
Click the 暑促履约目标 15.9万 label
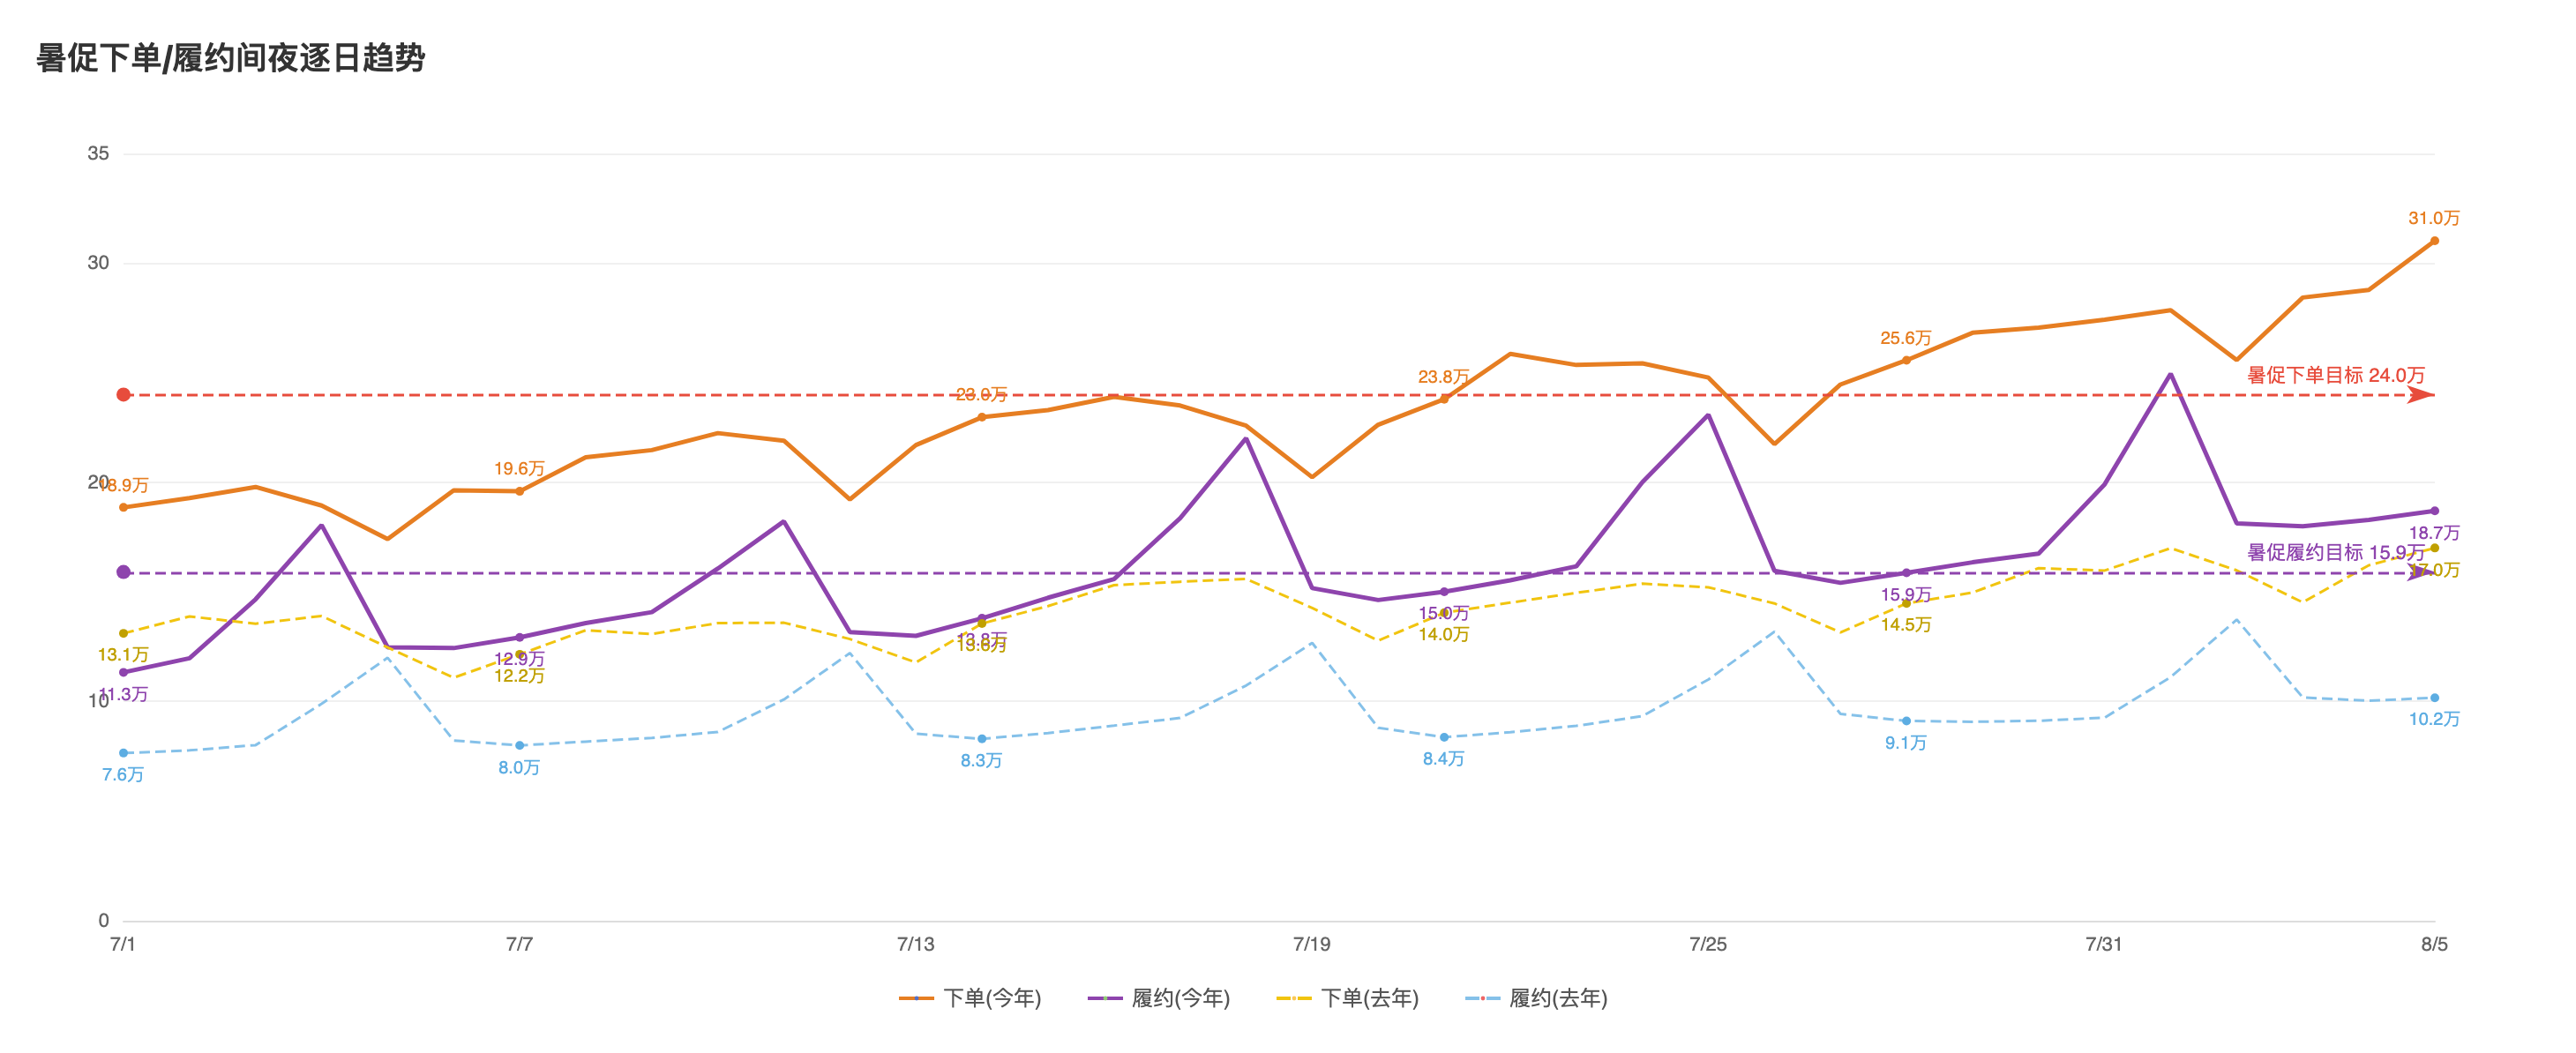pyautogui.click(x=2336, y=552)
